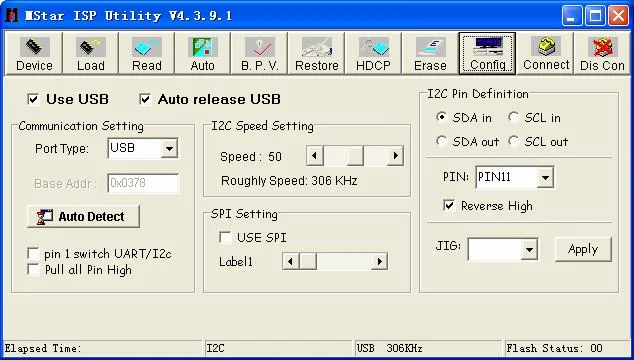The width and height of the screenshot is (634, 360).
Task: Click SPI Label1 slider right arrow
Action: (379, 261)
